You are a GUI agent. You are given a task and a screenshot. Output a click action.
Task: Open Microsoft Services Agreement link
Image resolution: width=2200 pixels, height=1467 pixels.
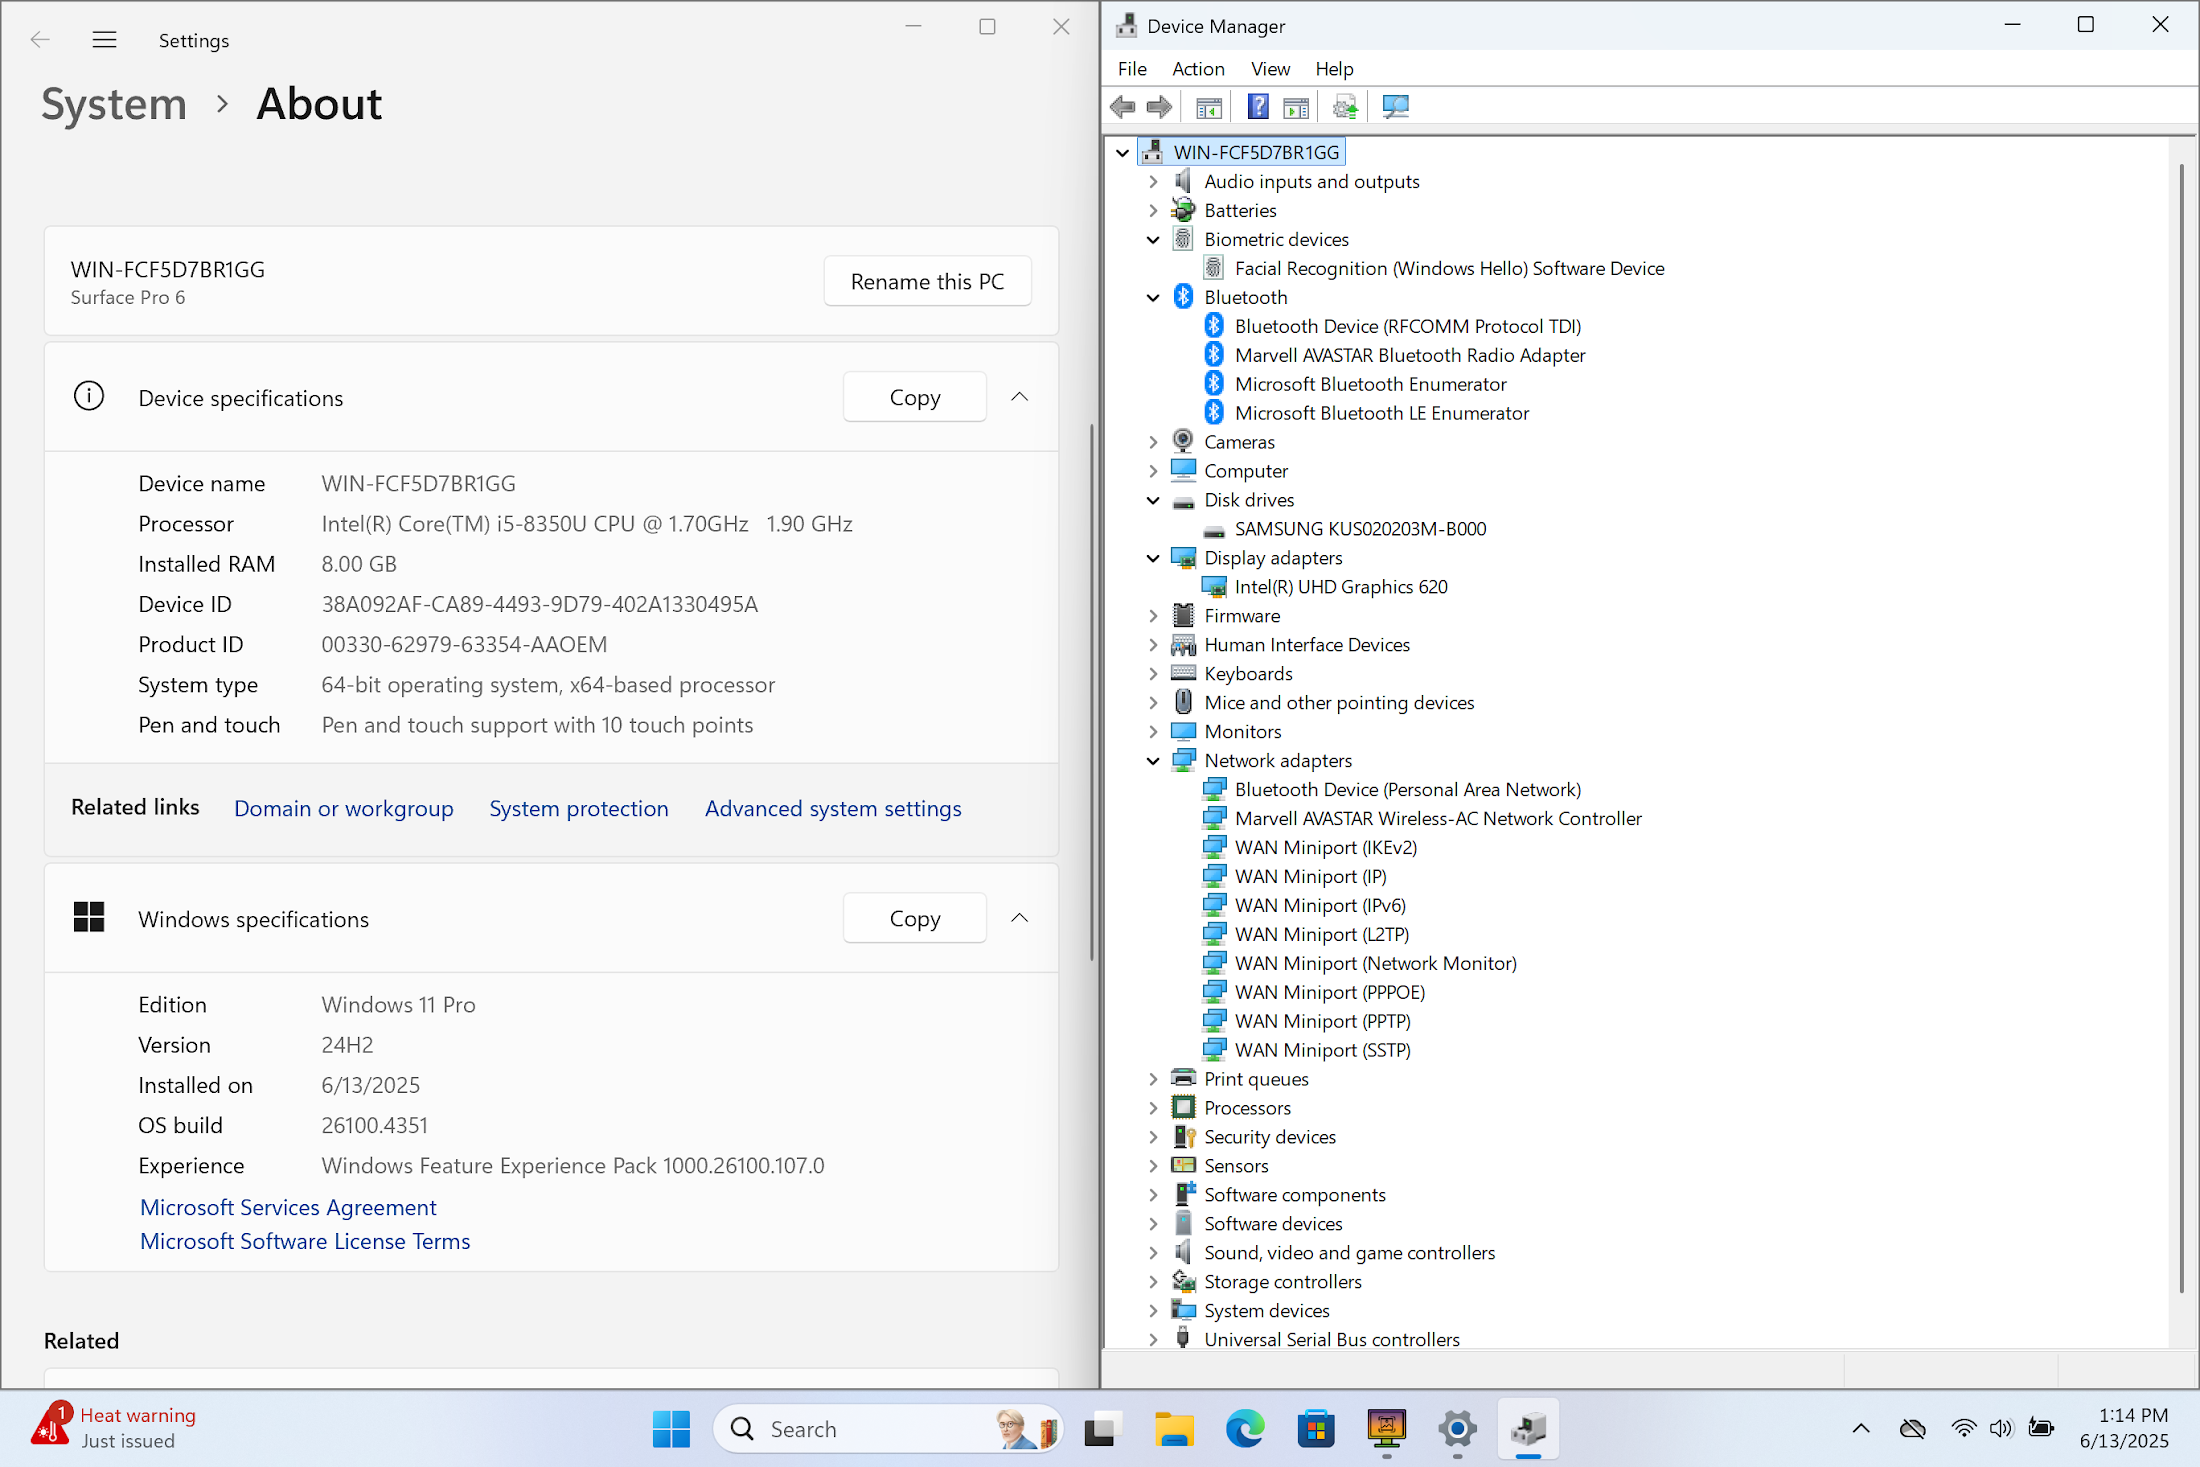pos(288,1207)
